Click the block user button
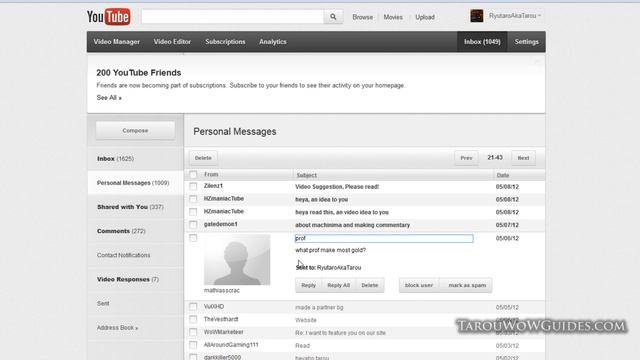 (x=419, y=285)
